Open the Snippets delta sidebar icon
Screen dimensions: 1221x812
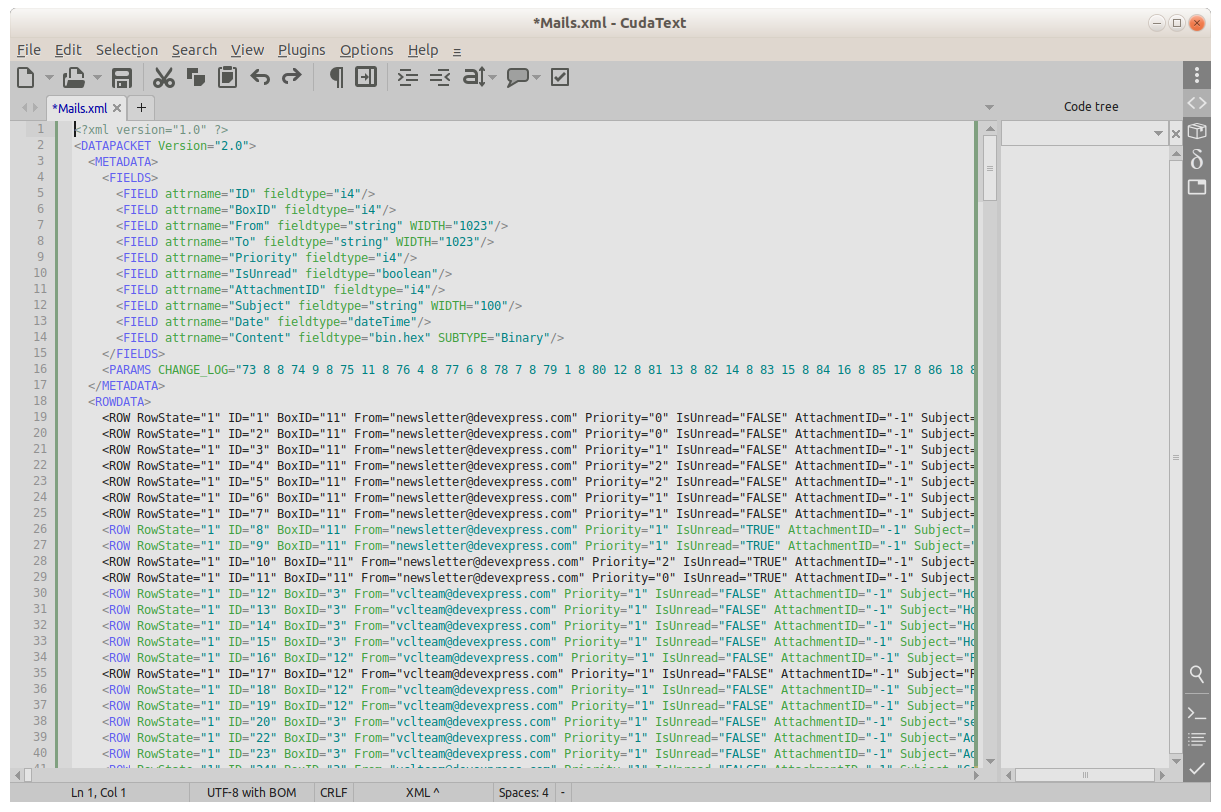(x=1196, y=159)
